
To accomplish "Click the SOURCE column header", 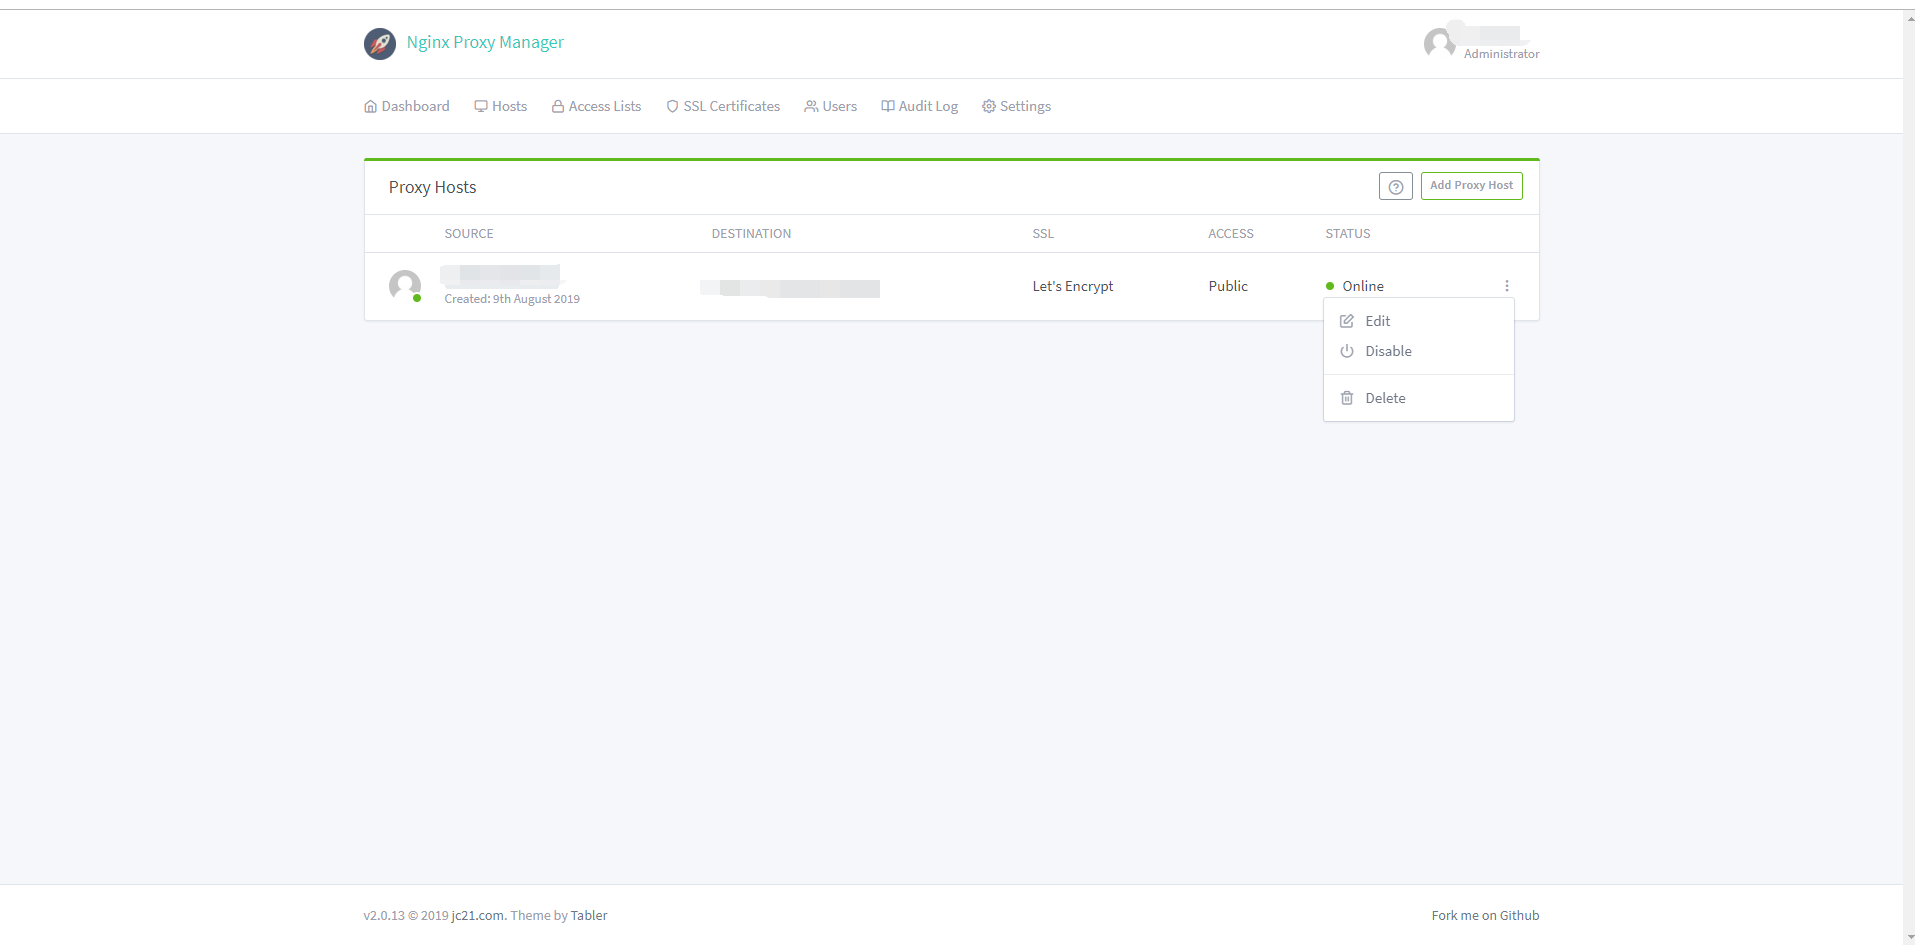I will (469, 234).
